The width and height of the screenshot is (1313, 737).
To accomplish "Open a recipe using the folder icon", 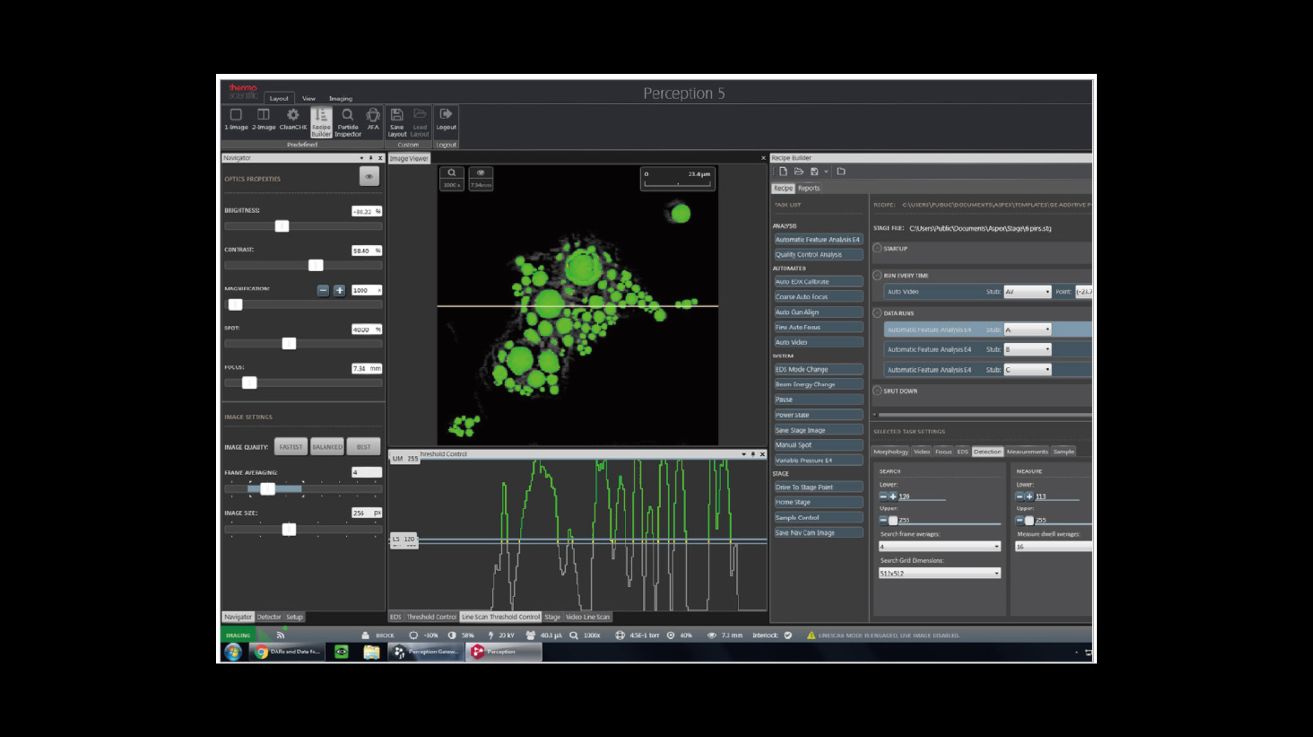I will coord(799,172).
